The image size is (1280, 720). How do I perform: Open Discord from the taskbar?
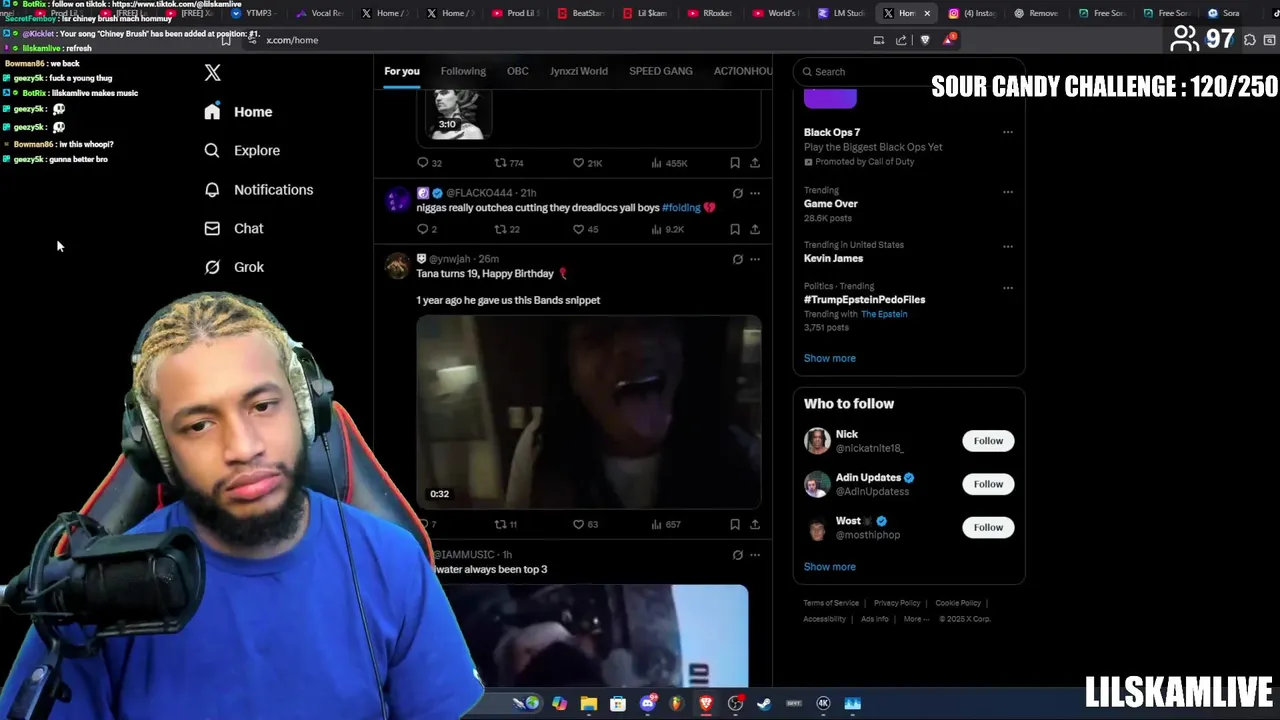point(647,704)
